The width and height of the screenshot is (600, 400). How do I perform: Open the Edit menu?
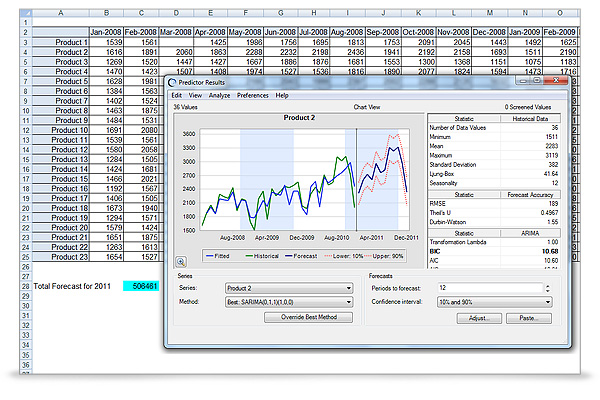point(177,95)
